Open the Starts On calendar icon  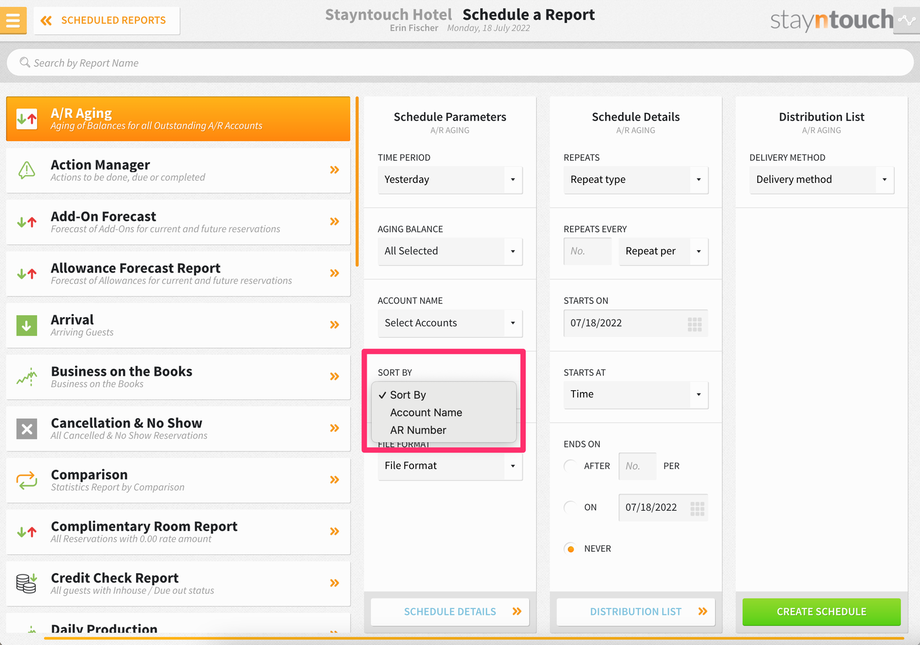click(695, 324)
